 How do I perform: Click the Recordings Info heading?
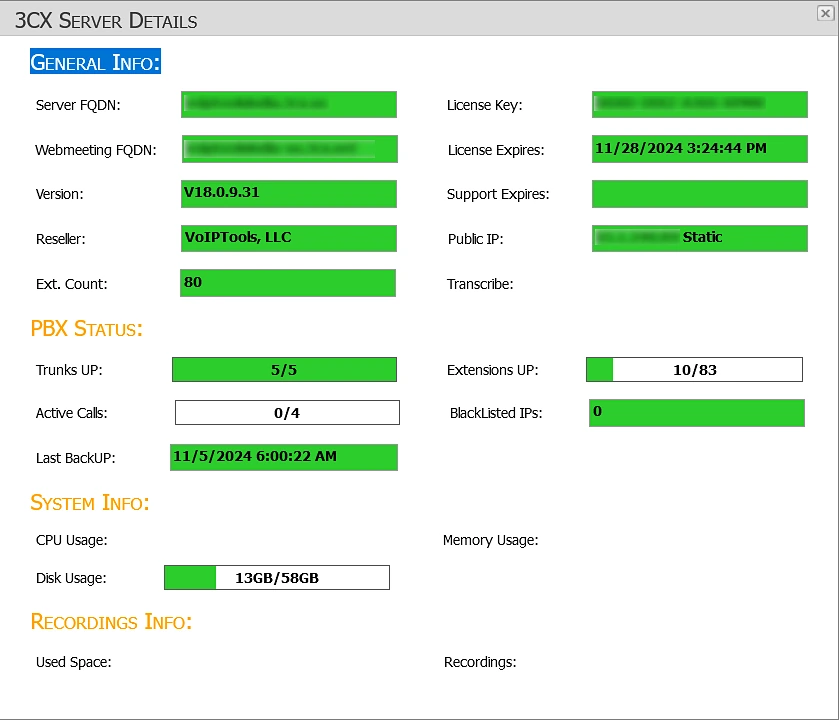(111, 622)
